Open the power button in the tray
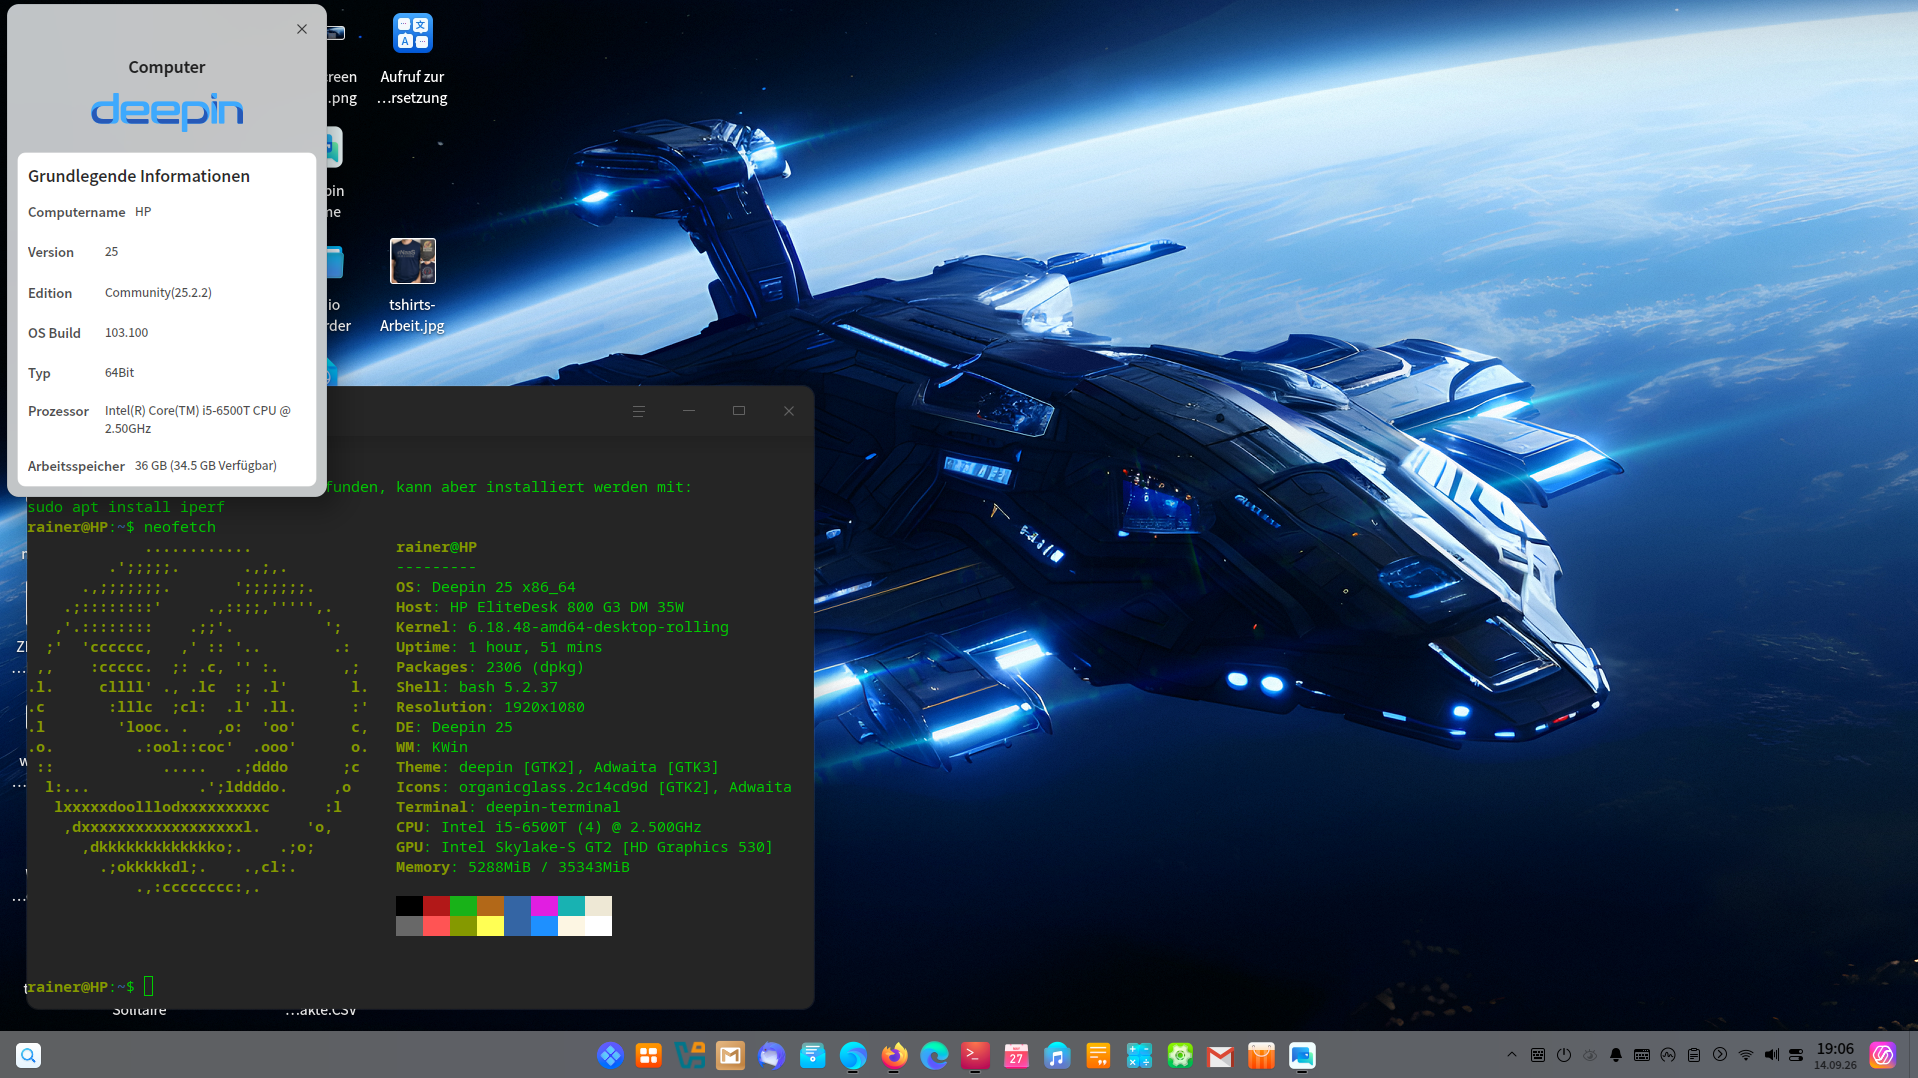Viewport: 1918px width, 1078px height. 1564,1055
